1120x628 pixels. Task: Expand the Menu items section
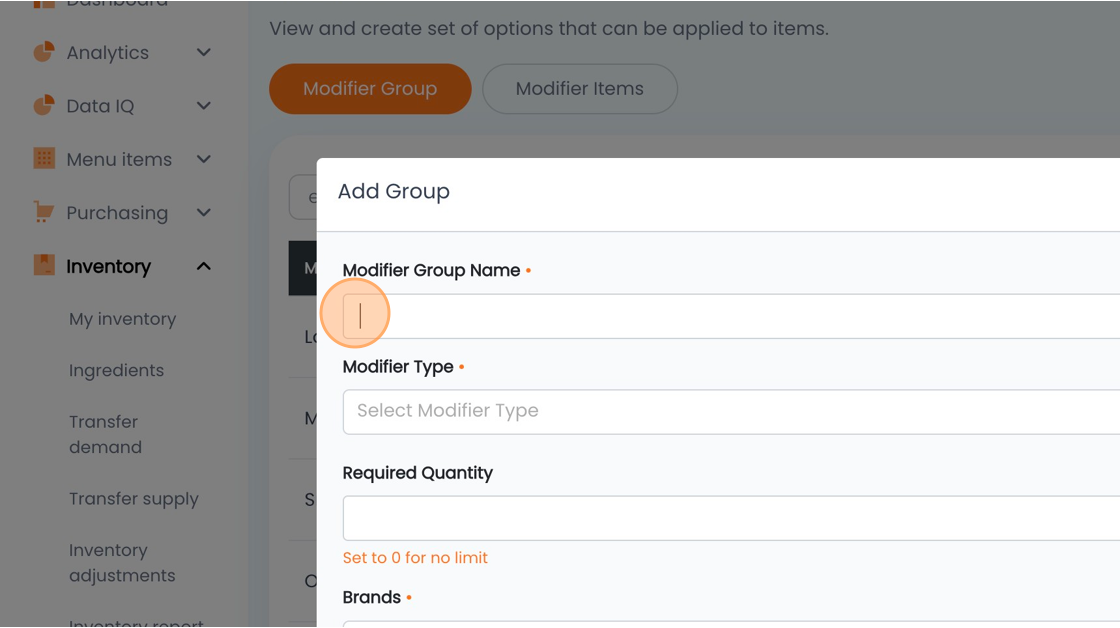click(x=203, y=159)
